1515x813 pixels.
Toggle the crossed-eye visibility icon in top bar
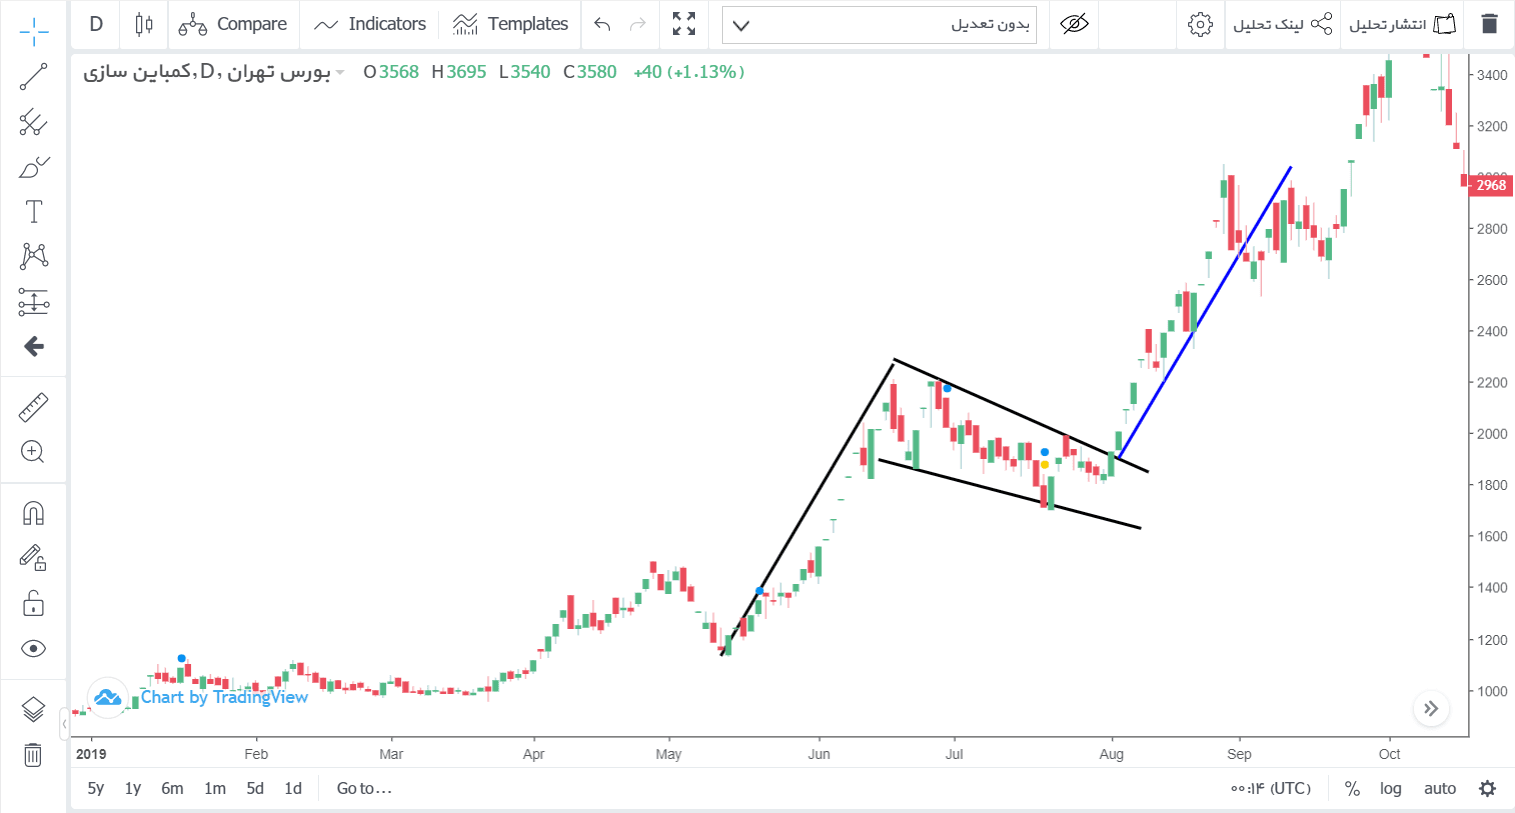point(1074,24)
